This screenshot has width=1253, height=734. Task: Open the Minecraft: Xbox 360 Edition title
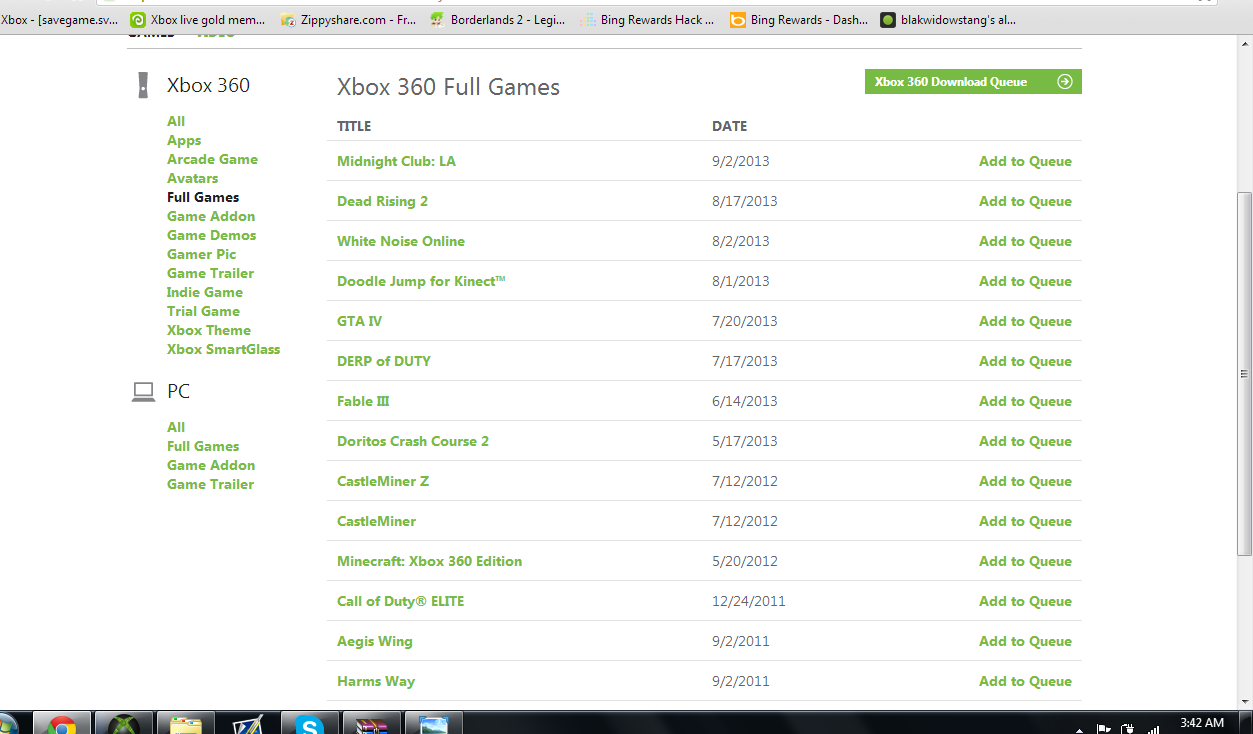point(429,561)
